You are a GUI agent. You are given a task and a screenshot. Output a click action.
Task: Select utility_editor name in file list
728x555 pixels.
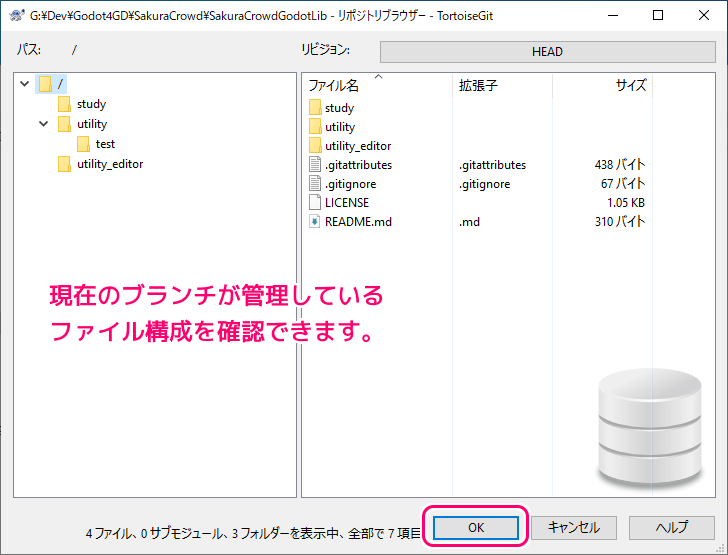pos(358,146)
